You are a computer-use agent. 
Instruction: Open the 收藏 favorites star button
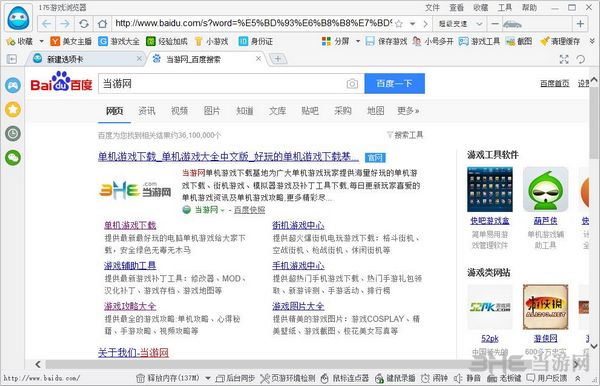click(20, 41)
